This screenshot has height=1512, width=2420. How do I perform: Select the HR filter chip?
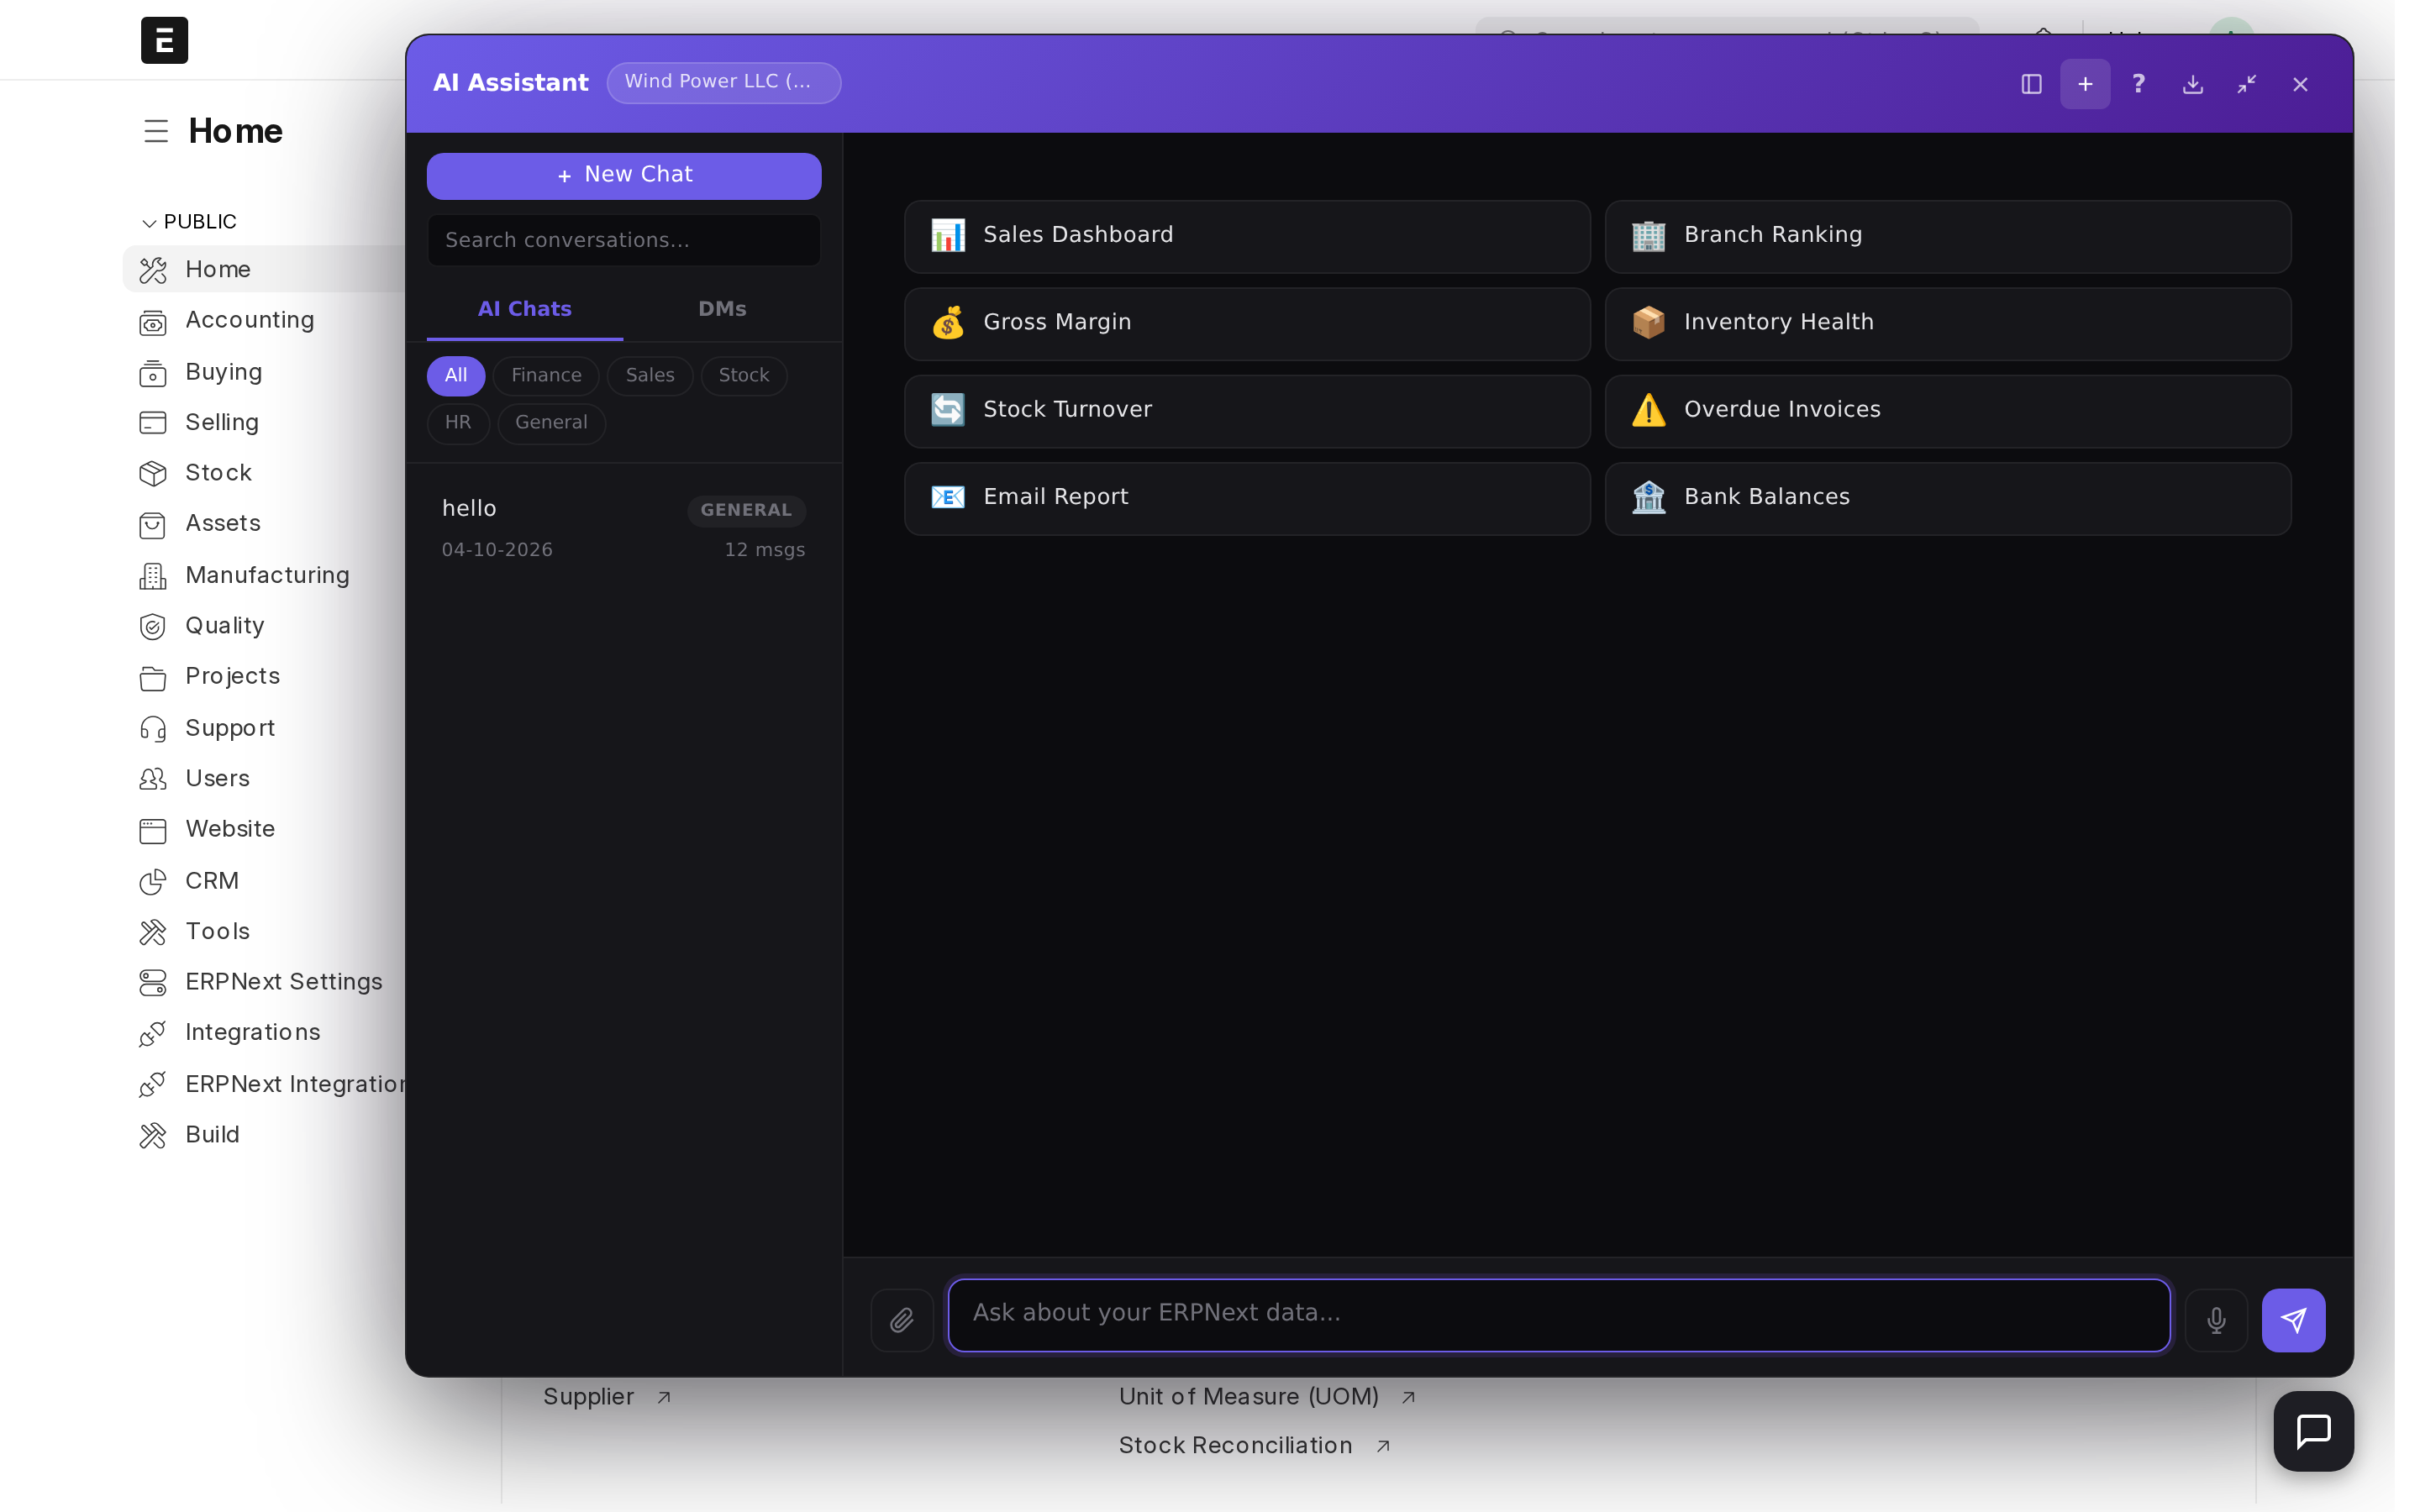[x=458, y=422]
